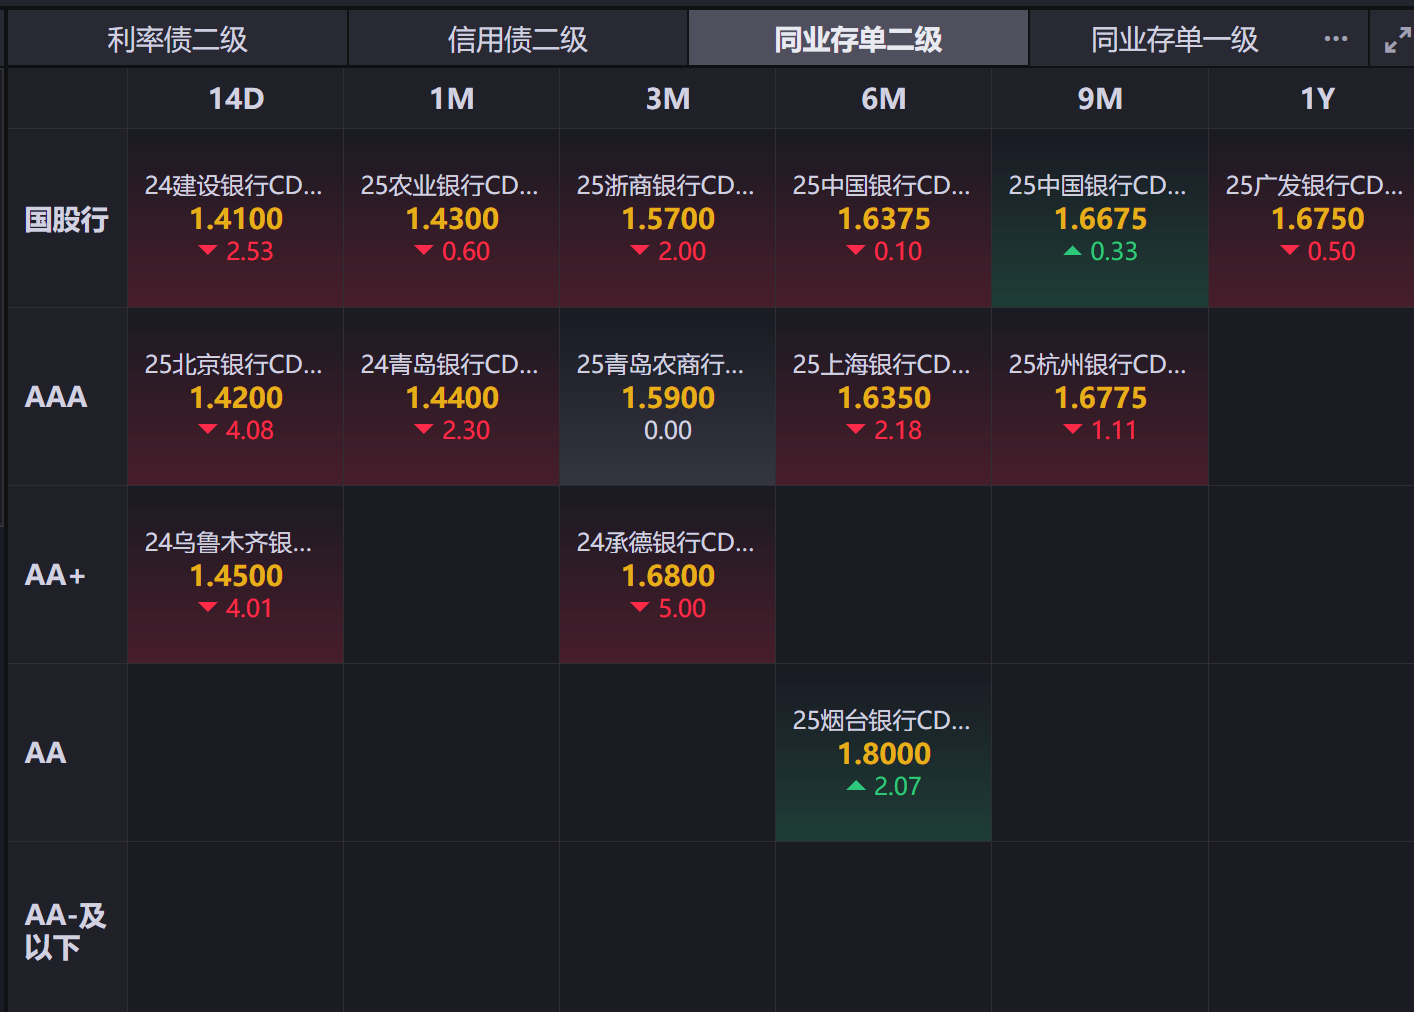
Task: Switch to 利率债二级 tab
Action: 178,39
